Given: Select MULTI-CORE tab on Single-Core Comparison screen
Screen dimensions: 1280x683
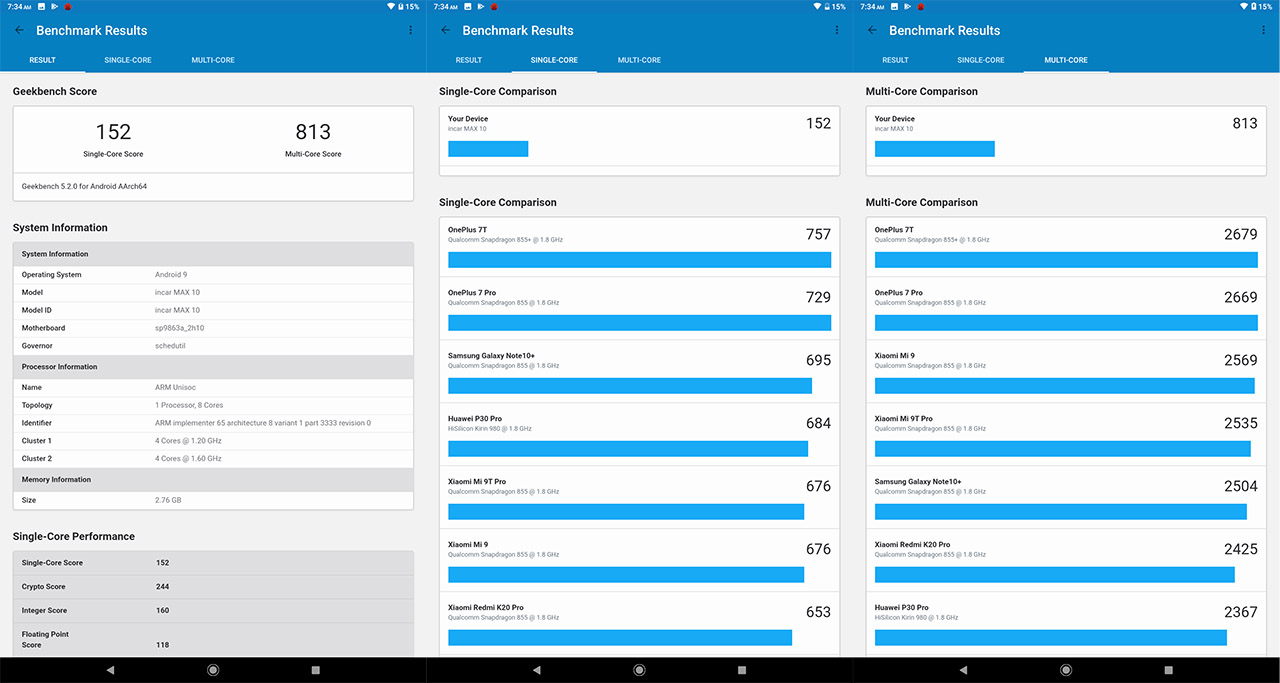Looking at the screenshot, I should (x=639, y=60).
